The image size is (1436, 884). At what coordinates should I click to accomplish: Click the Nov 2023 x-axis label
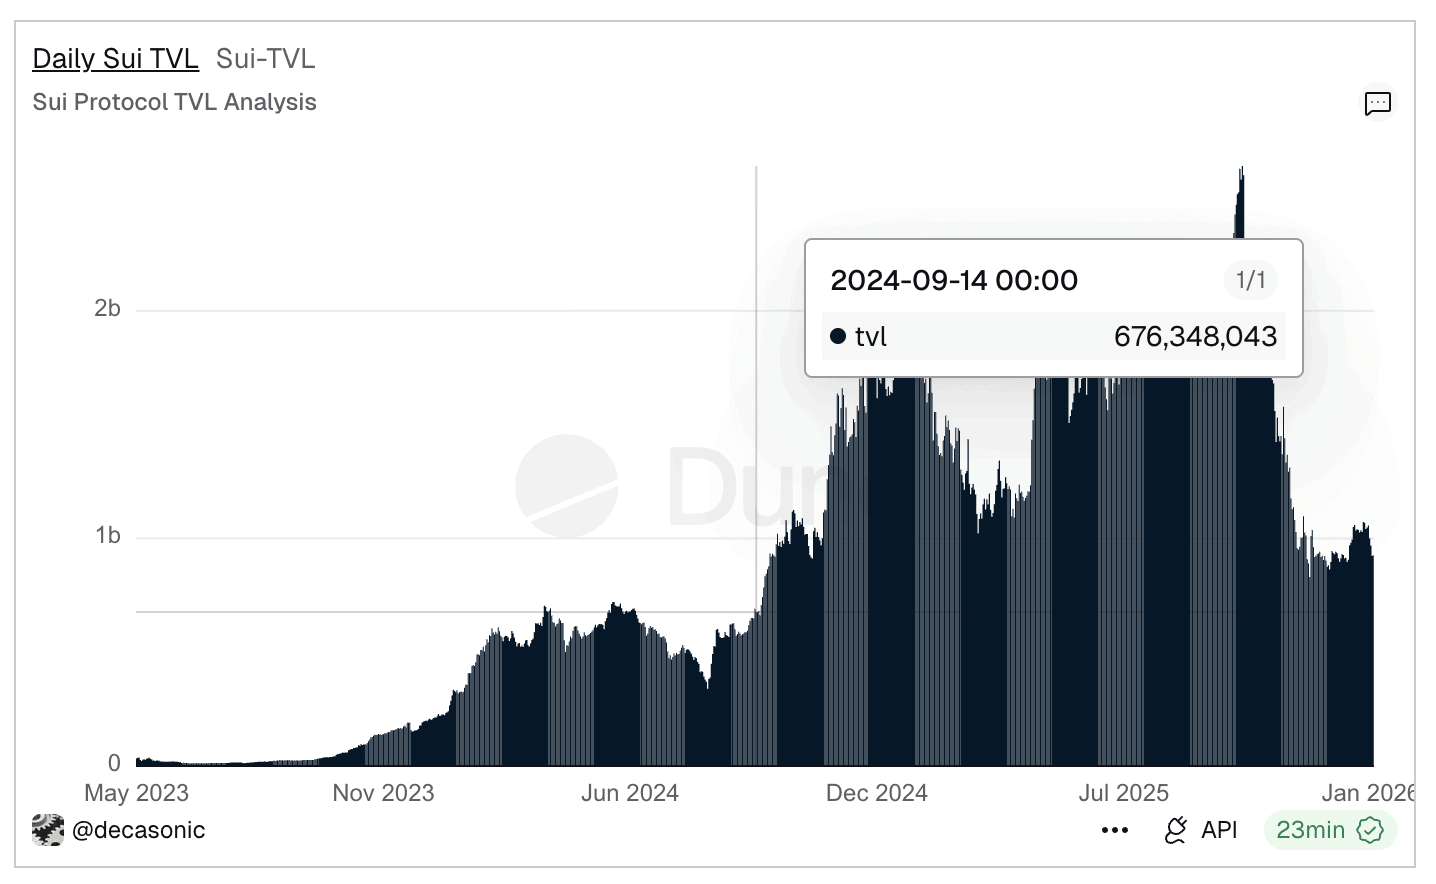pos(383,793)
